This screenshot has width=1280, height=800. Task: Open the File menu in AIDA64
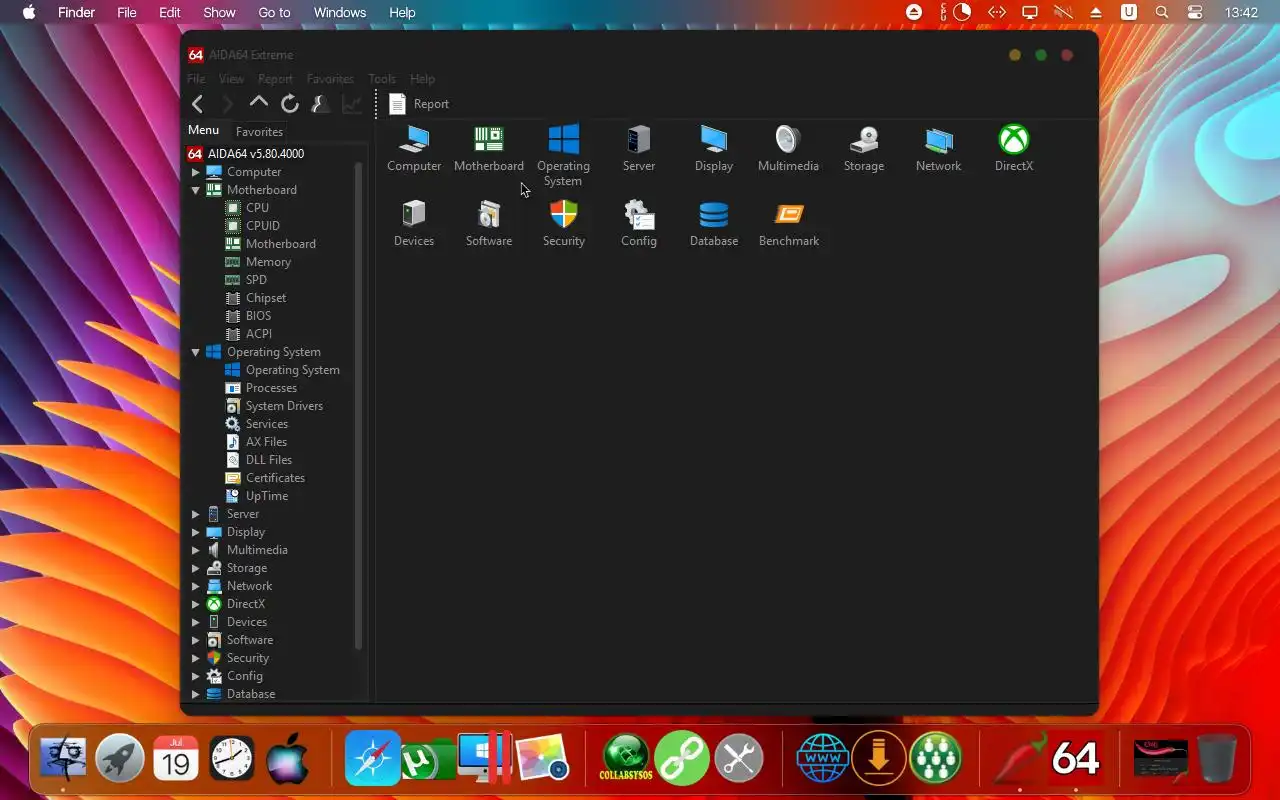pyautogui.click(x=197, y=79)
